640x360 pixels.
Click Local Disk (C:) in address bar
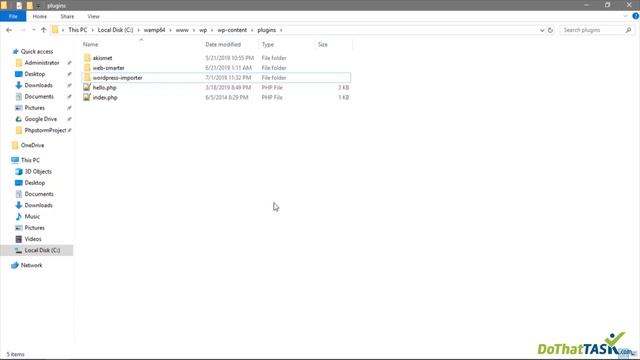(x=116, y=30)
